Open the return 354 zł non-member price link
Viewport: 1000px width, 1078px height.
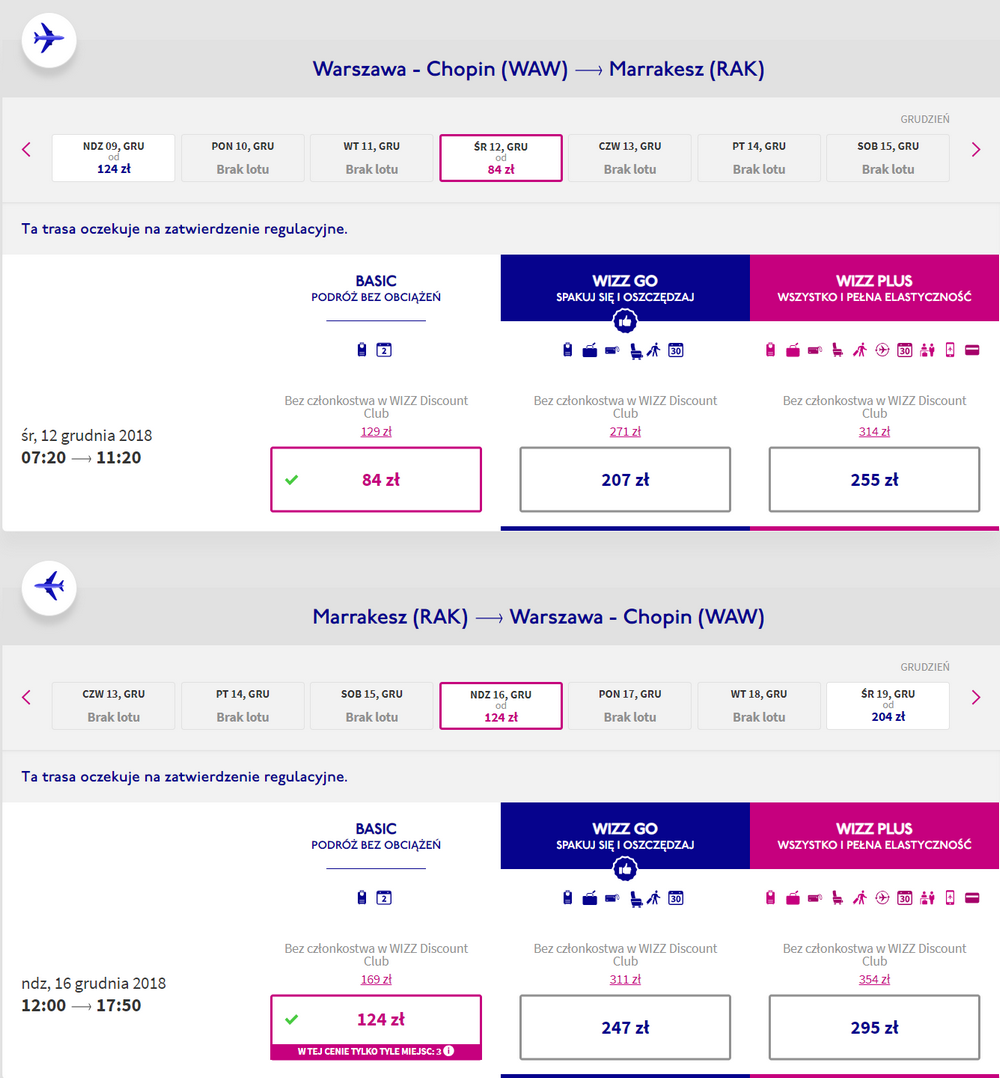point(874,980)
